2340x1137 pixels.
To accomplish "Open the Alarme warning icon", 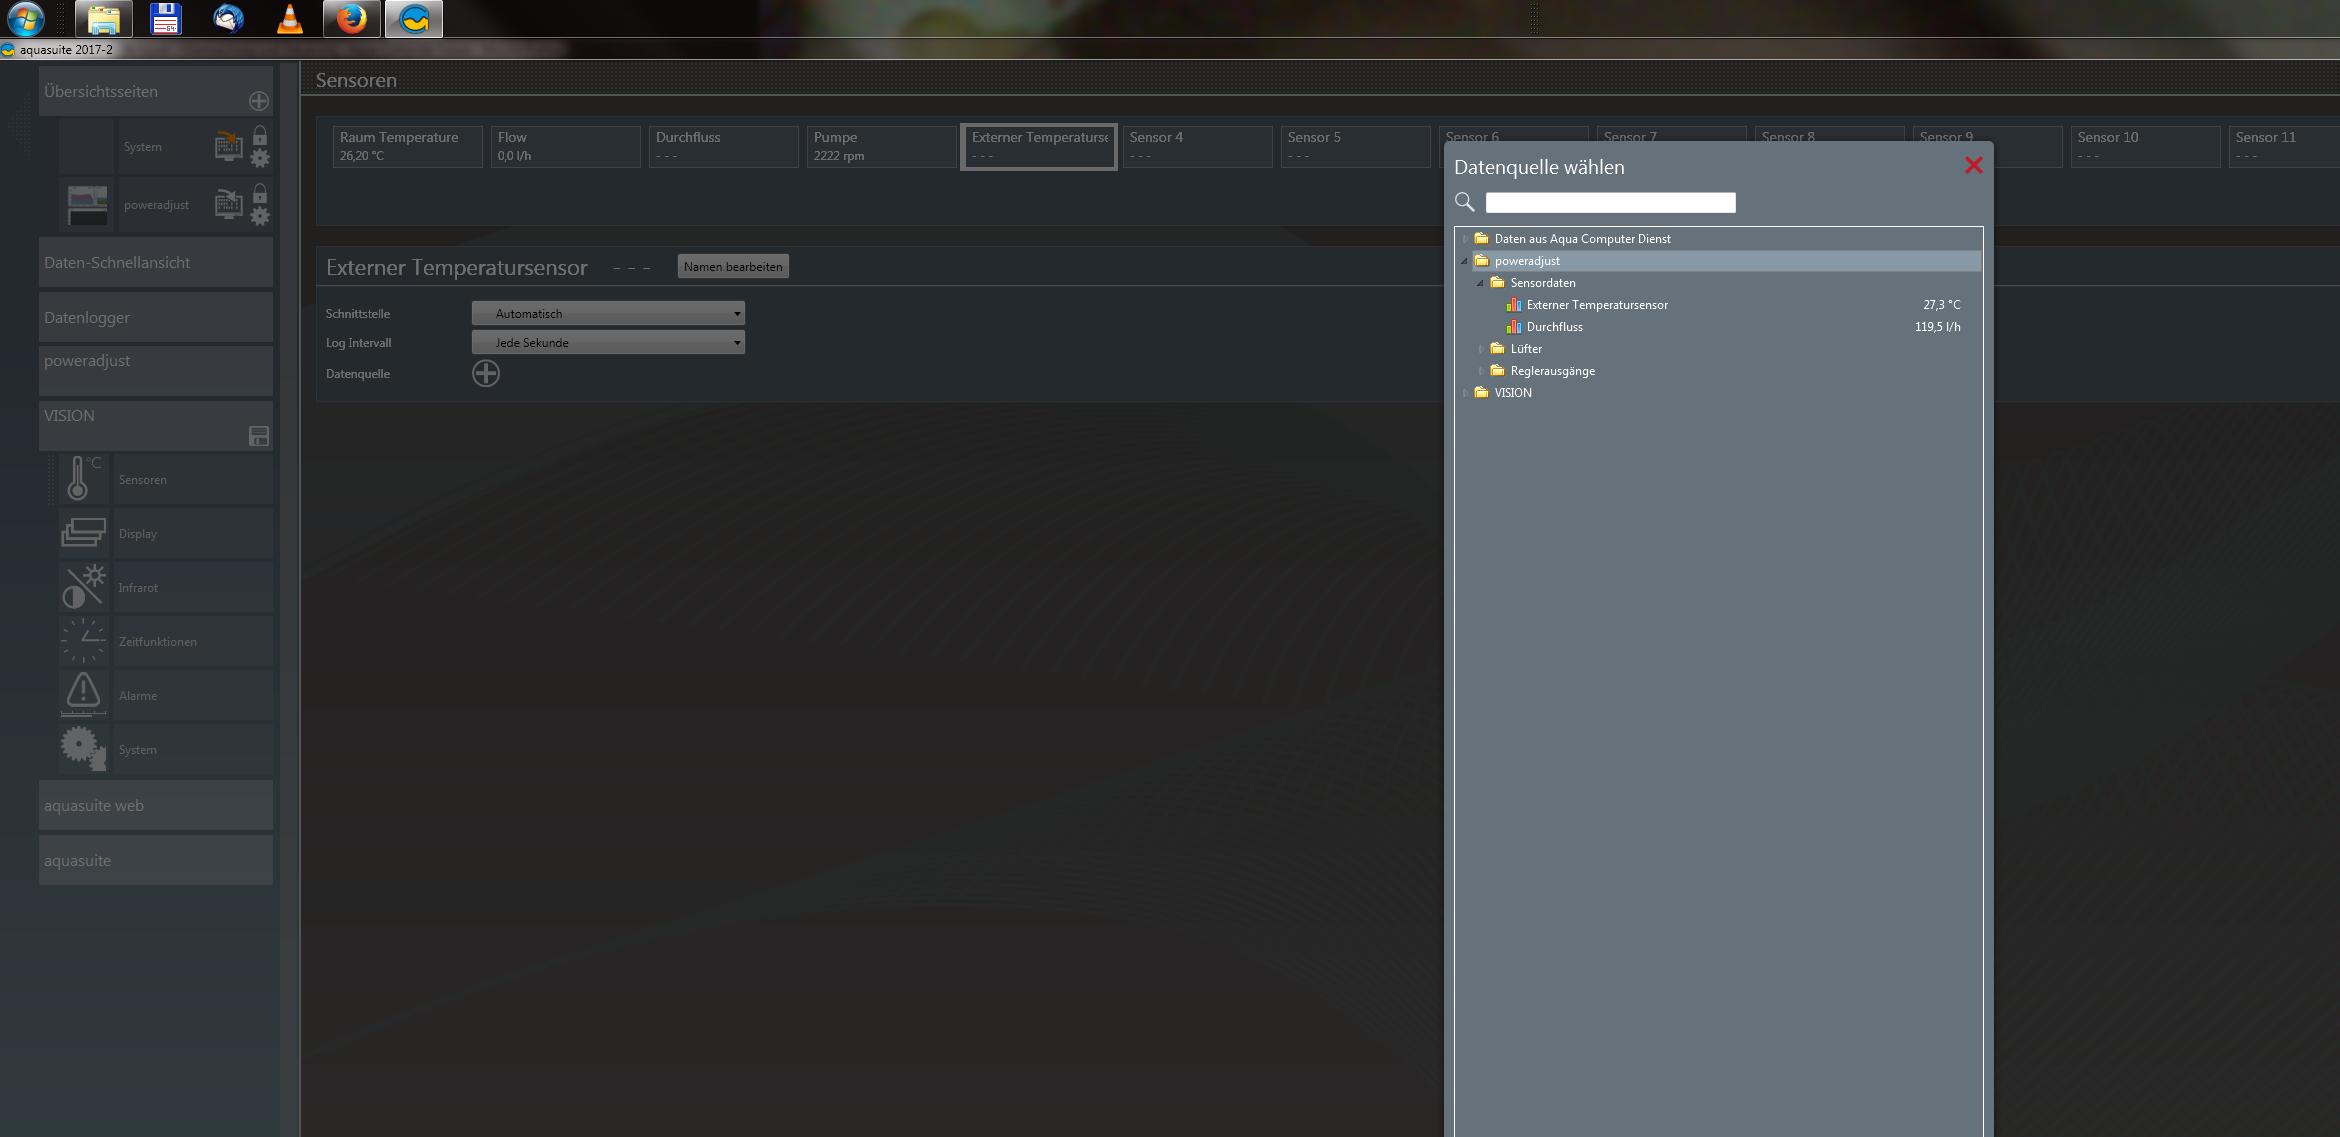I will tap(83, 693).
